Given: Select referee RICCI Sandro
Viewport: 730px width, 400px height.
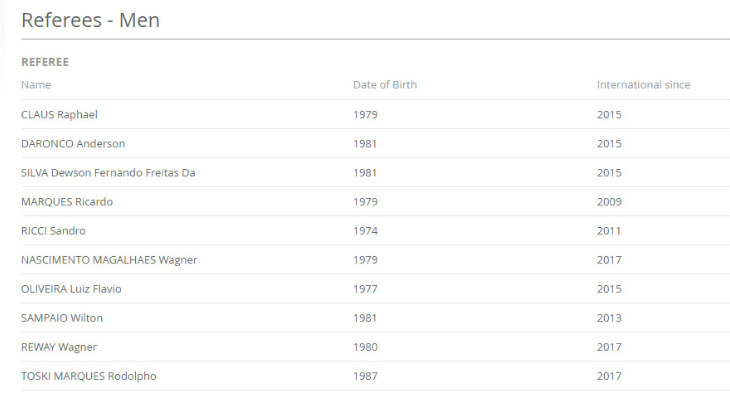Looking at the screenshot, I should (53, 230).
